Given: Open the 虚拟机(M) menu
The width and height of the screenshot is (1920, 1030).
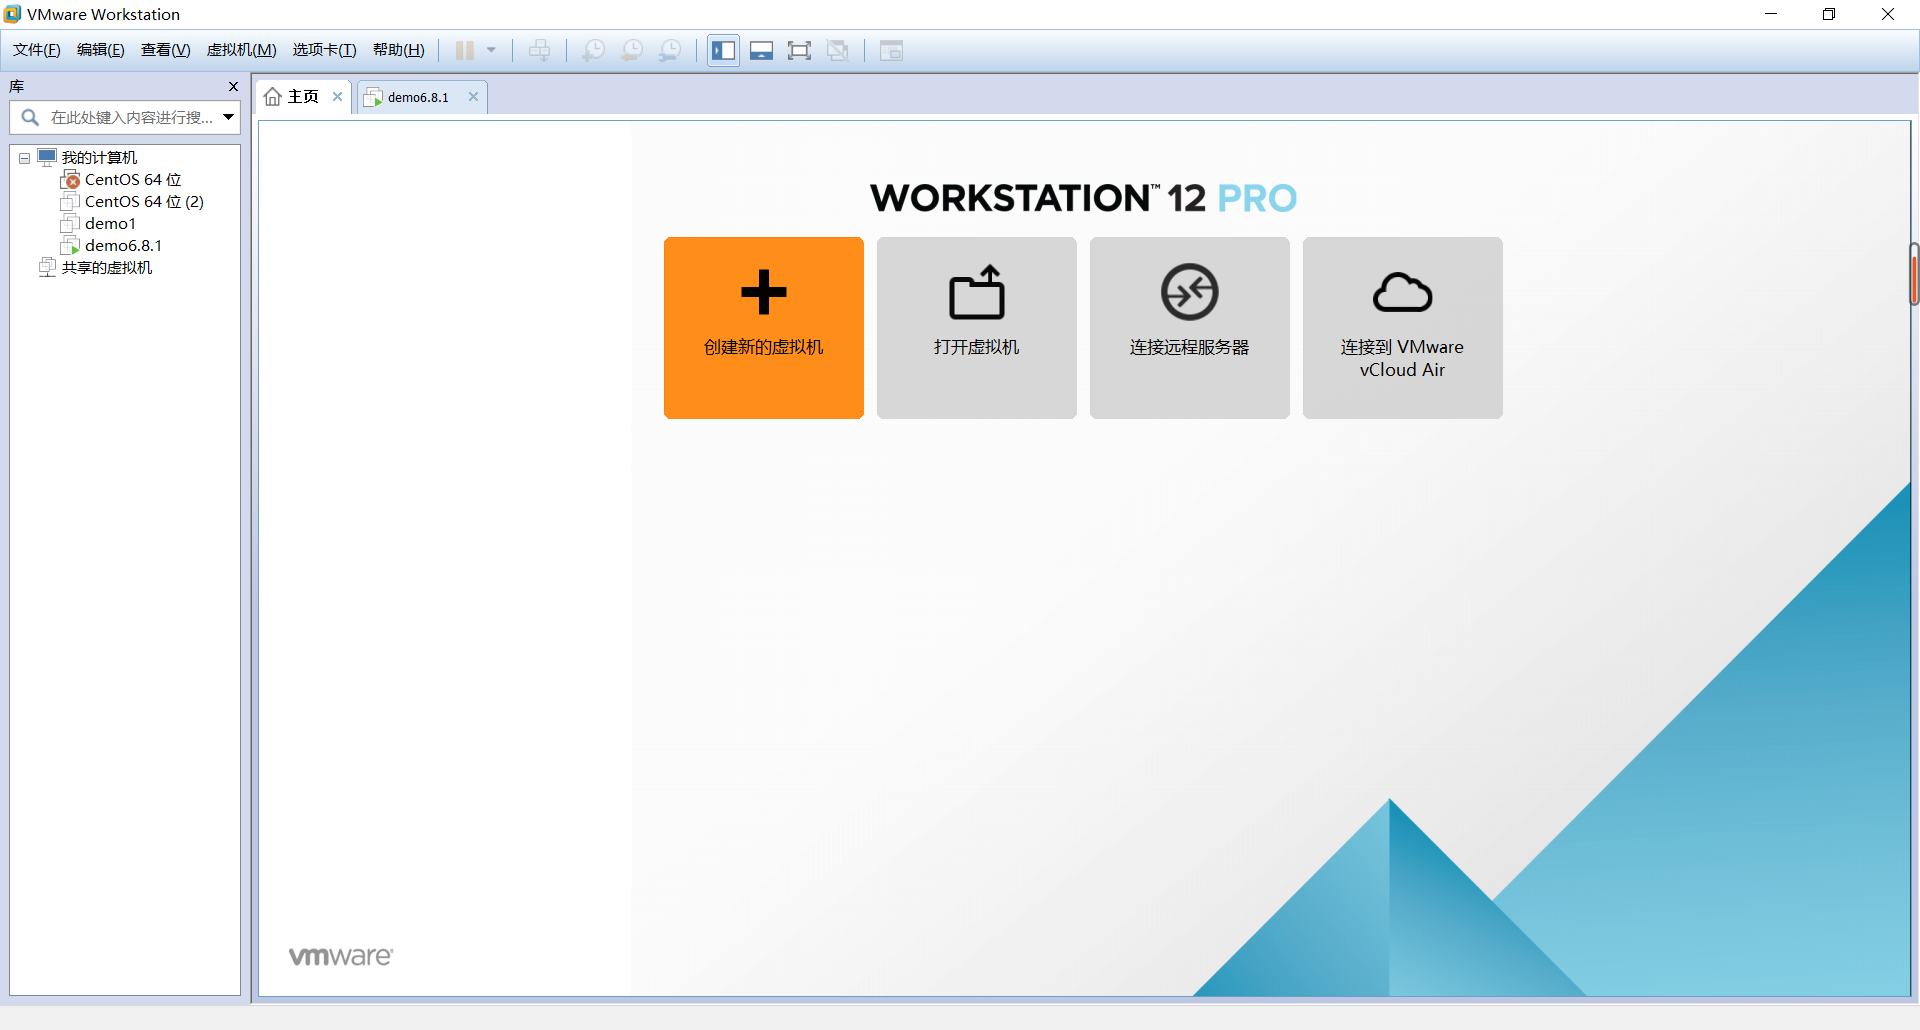Looking at the screenshot, I should pyautogui.click(x=242, y=50).
